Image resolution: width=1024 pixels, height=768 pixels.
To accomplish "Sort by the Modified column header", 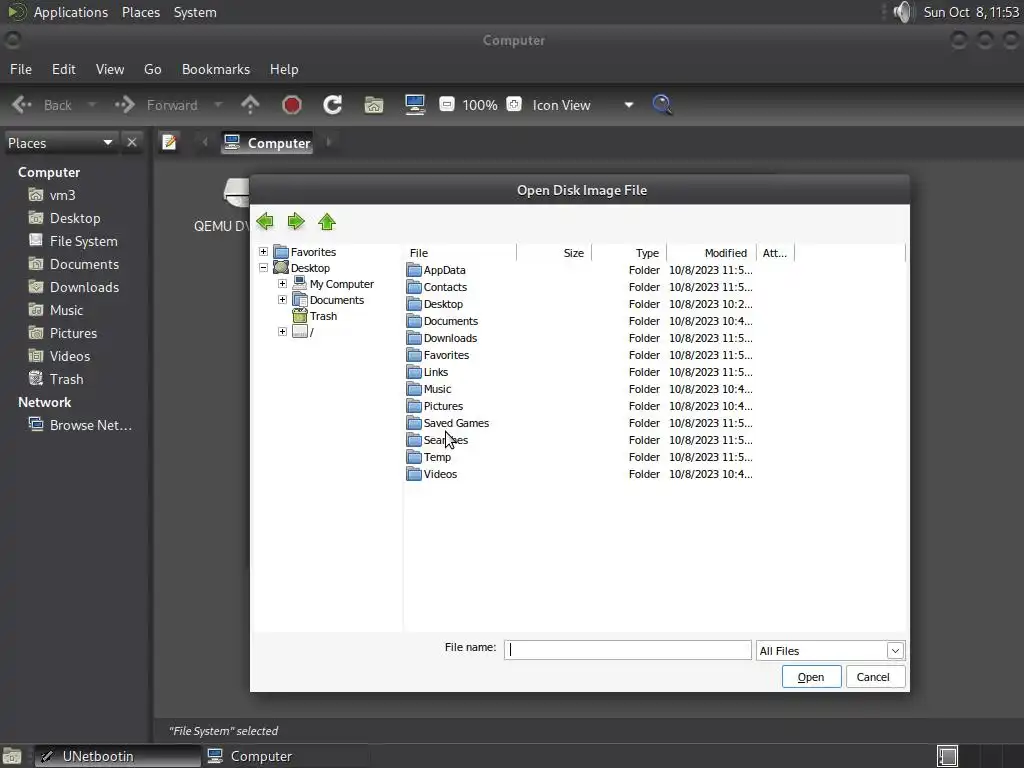I will click(x=711, y=253).
